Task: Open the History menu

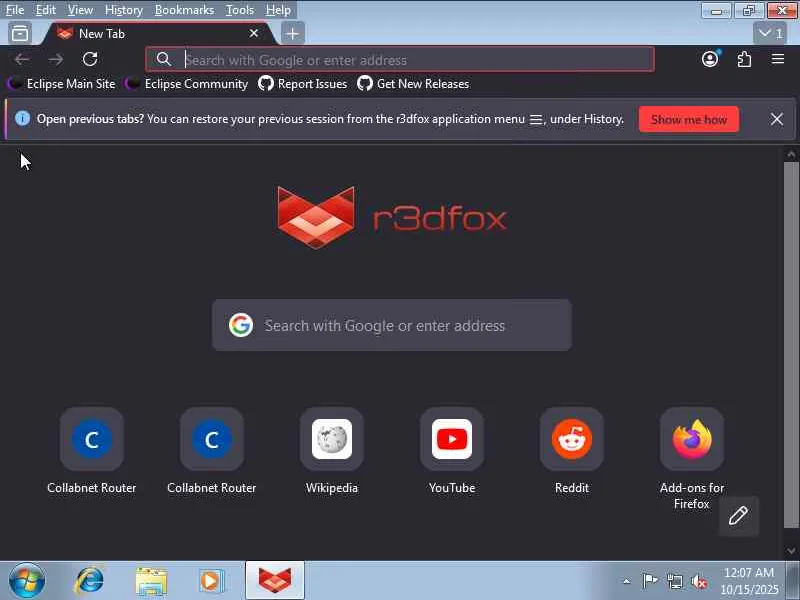Action: tap(123, 10)
